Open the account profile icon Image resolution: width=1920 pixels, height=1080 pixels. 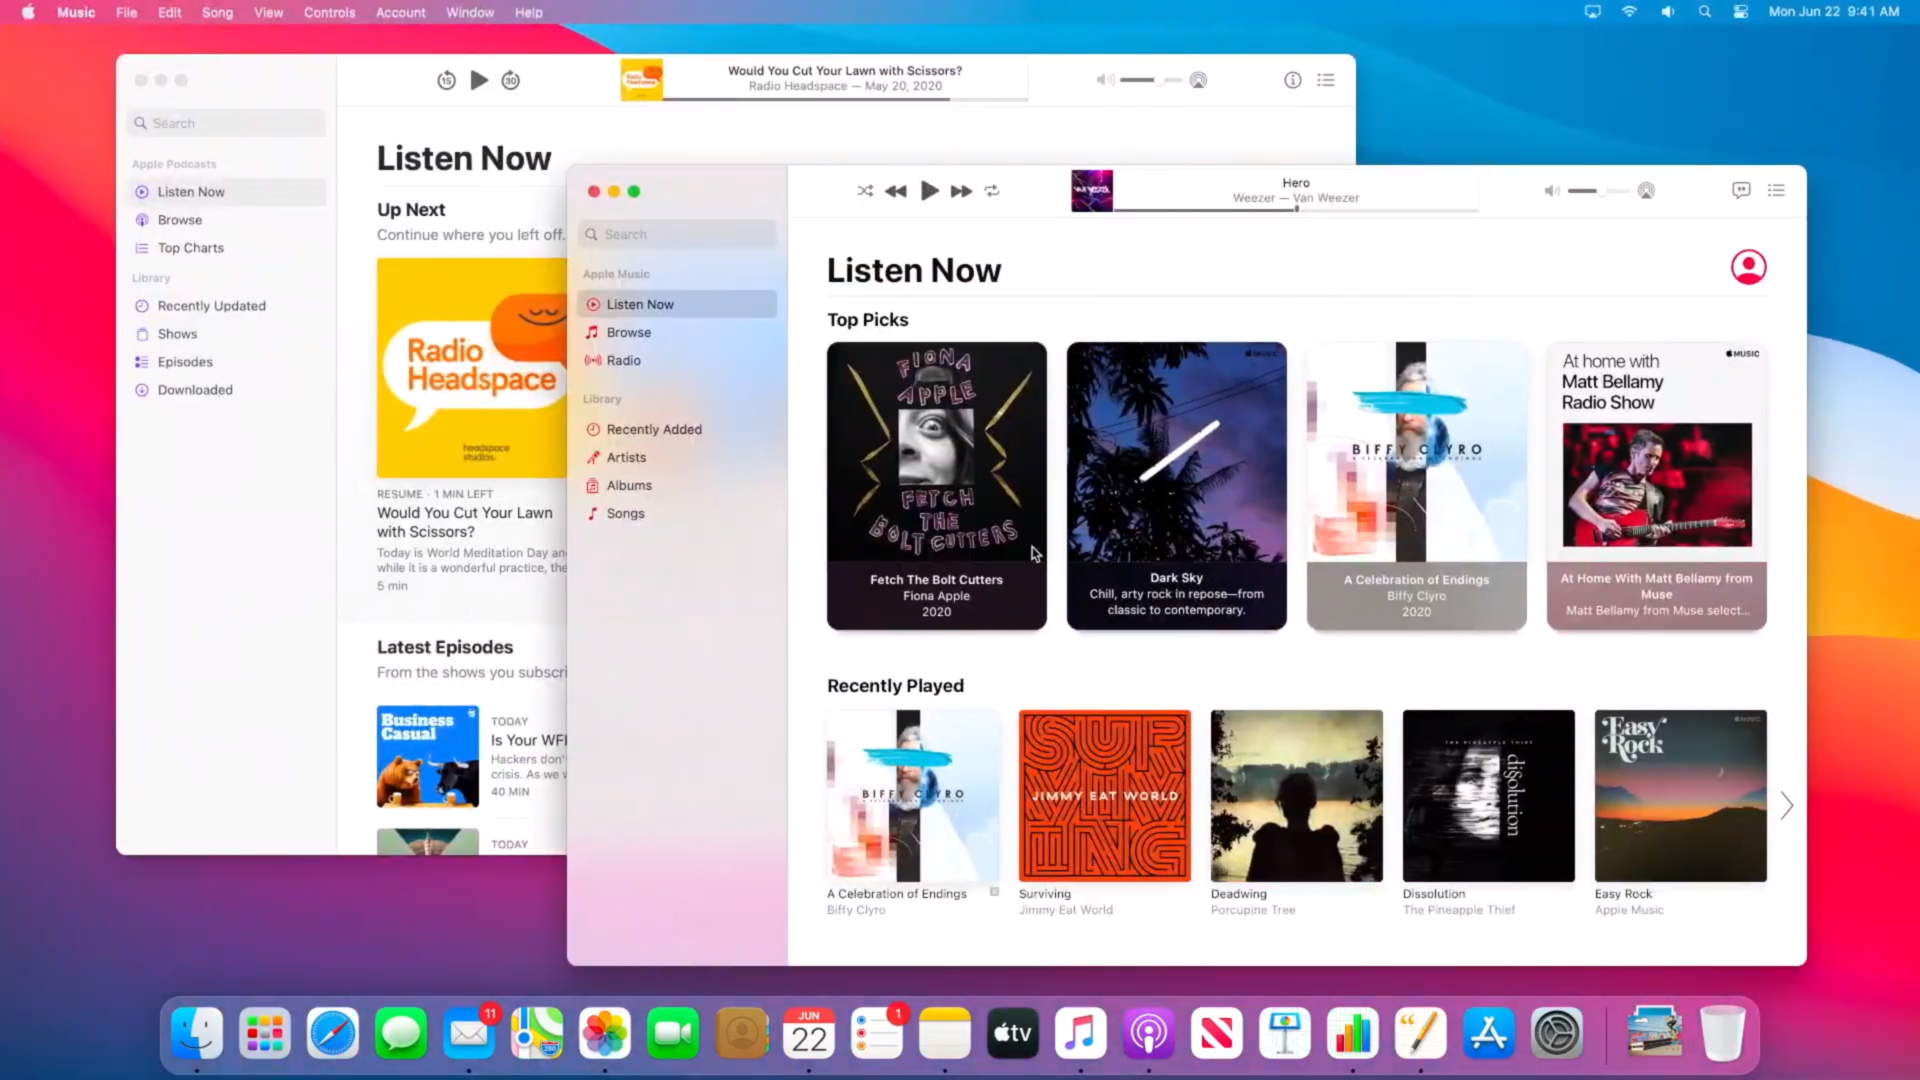click(1748, 267)
